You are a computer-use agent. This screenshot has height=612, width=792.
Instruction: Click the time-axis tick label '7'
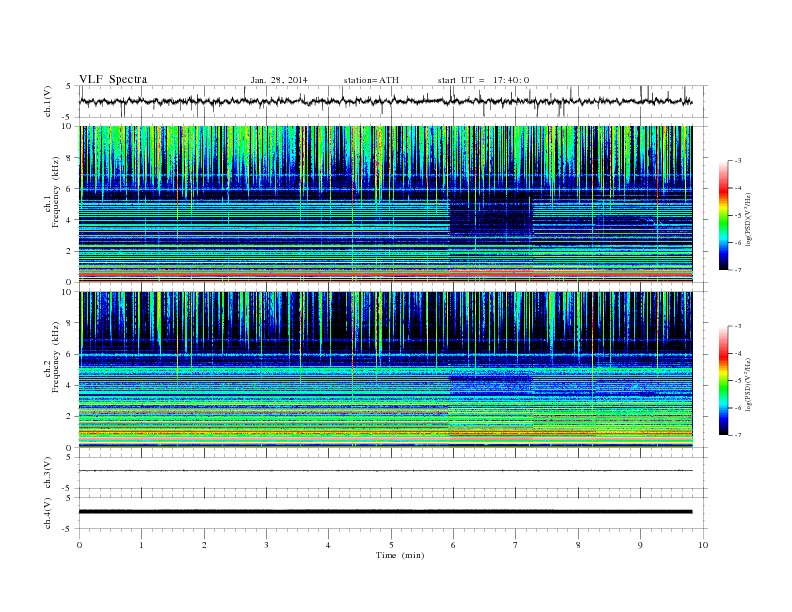point(516,545)
